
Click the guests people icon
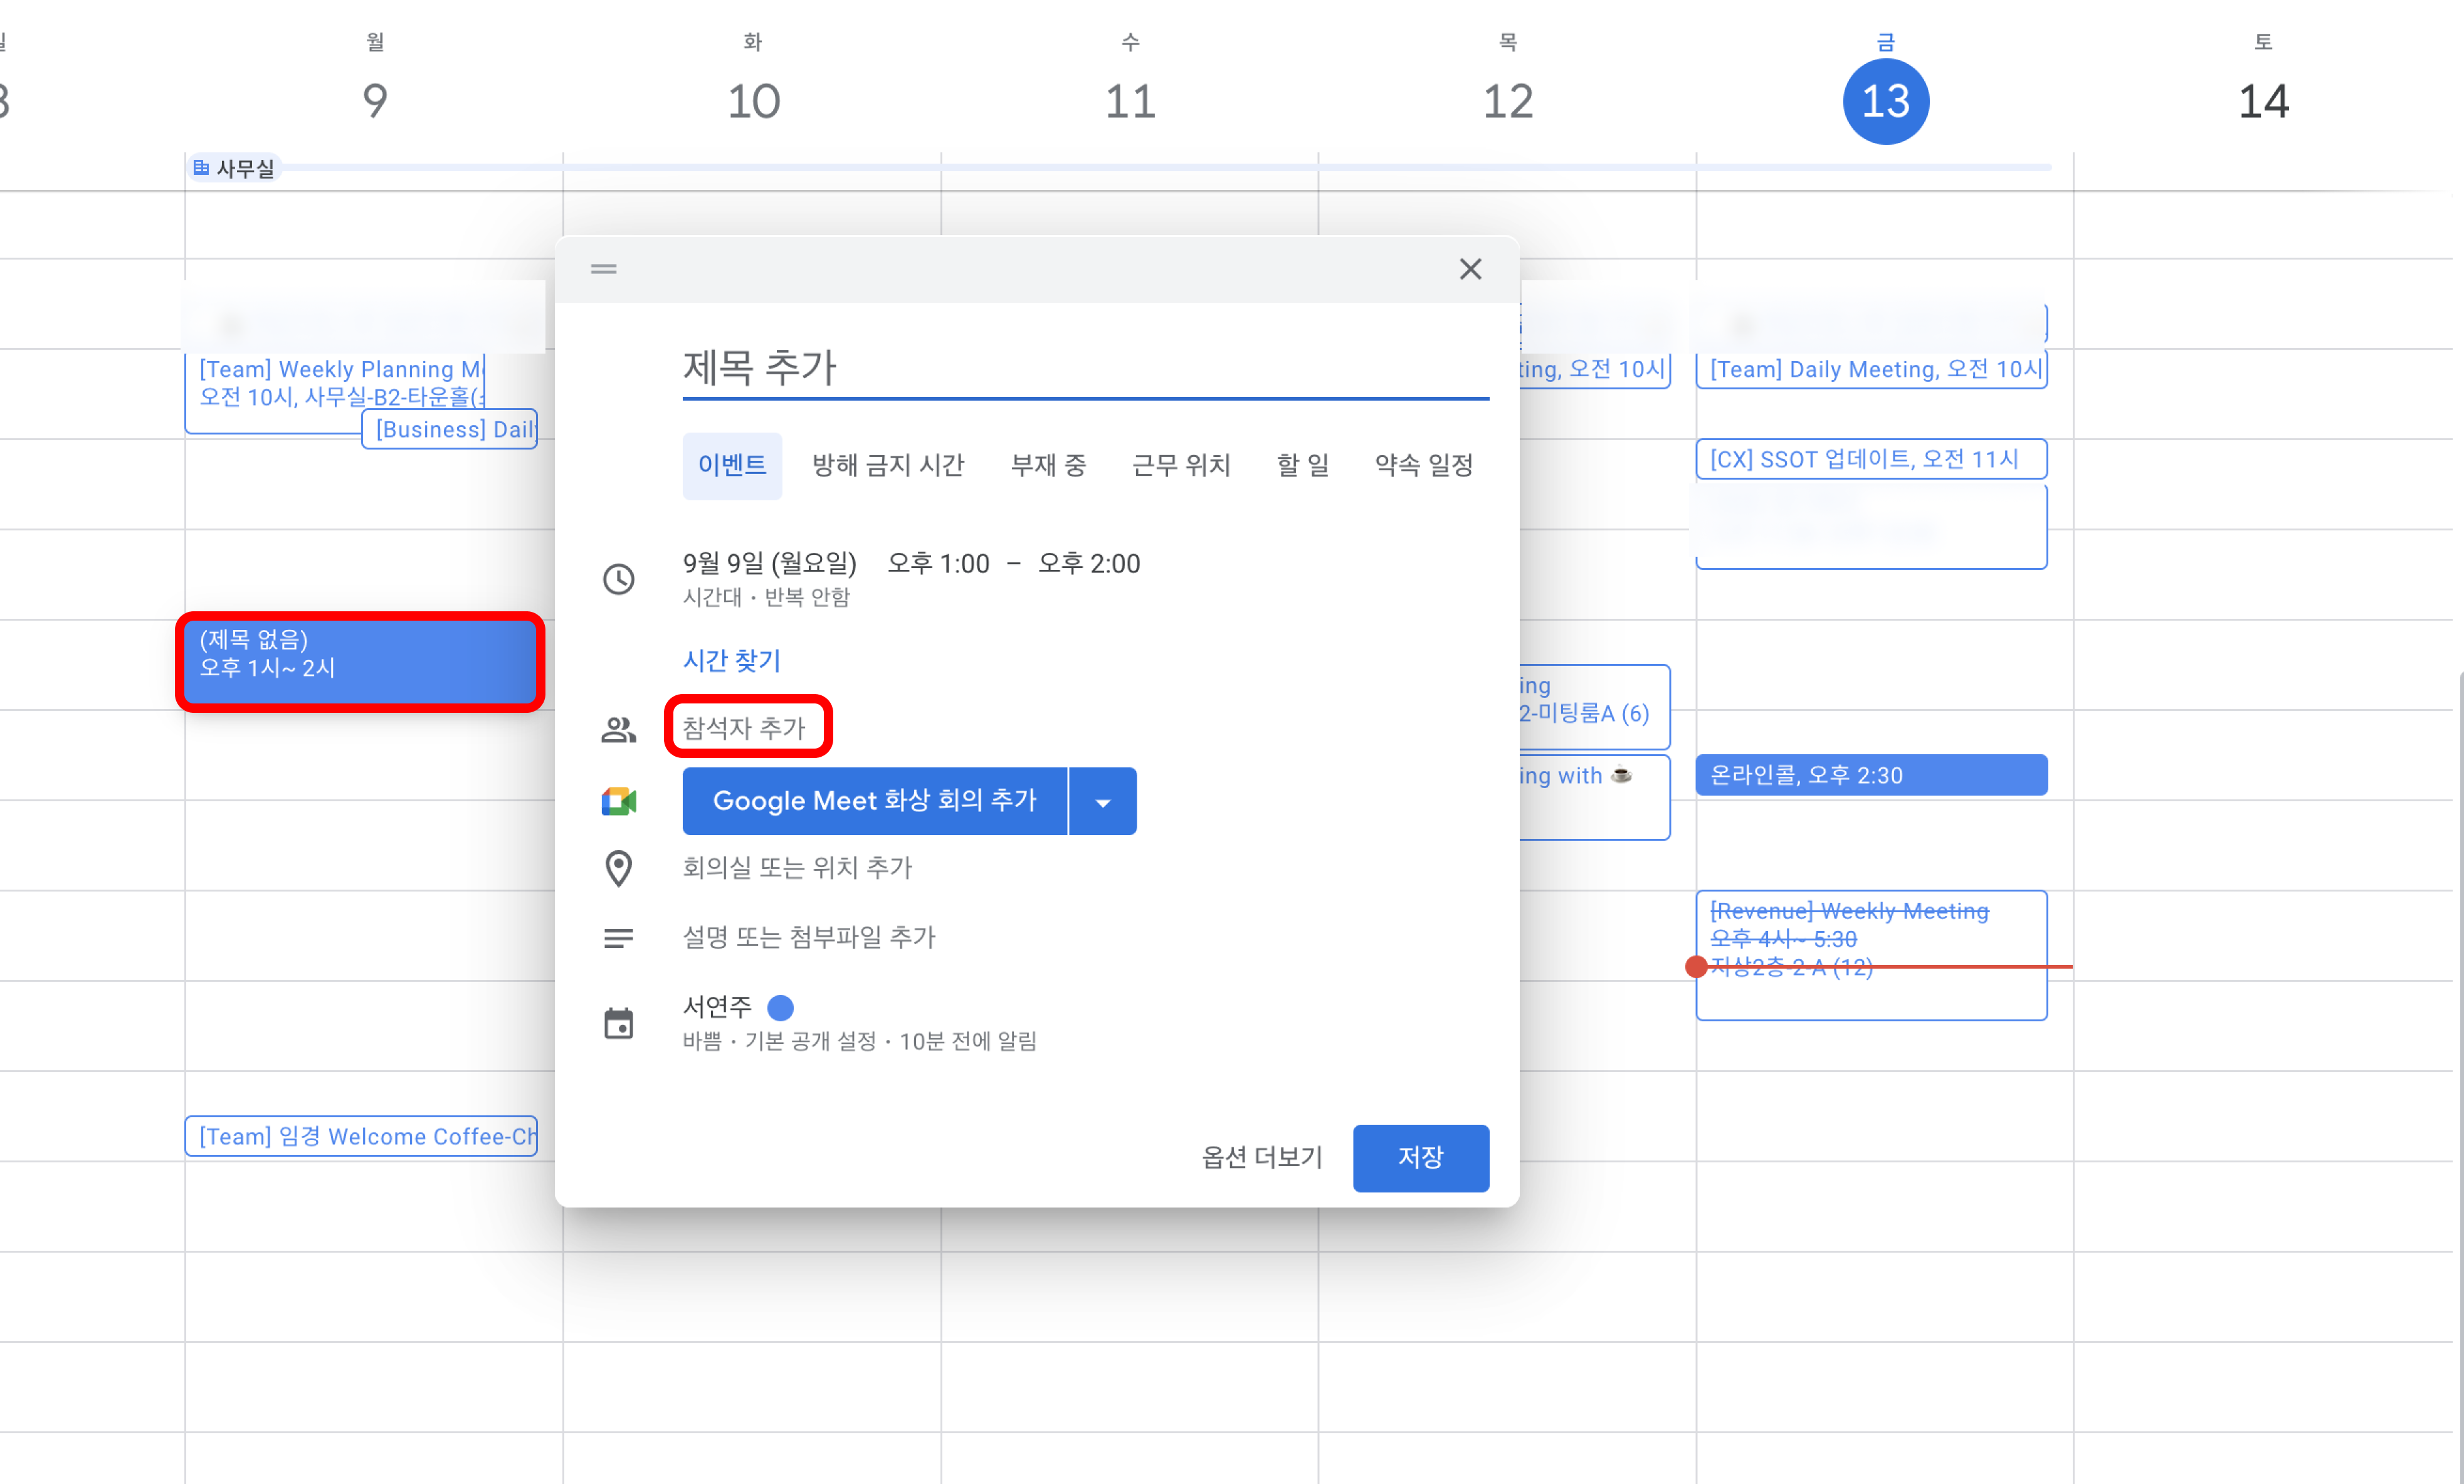click(x=618, y=730)
